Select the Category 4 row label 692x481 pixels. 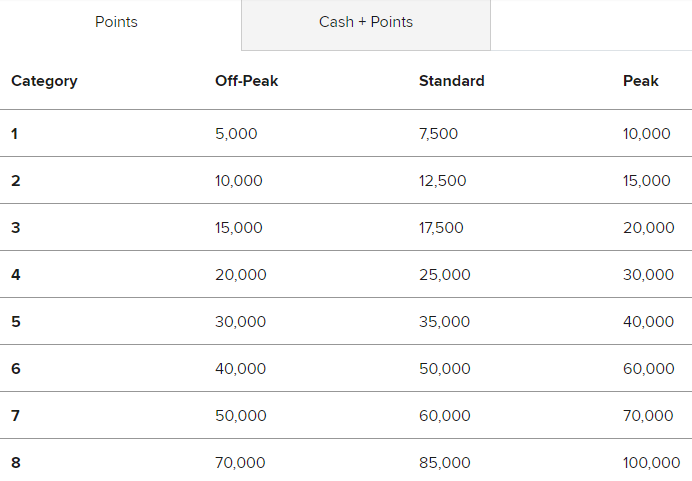pos(16,275)
